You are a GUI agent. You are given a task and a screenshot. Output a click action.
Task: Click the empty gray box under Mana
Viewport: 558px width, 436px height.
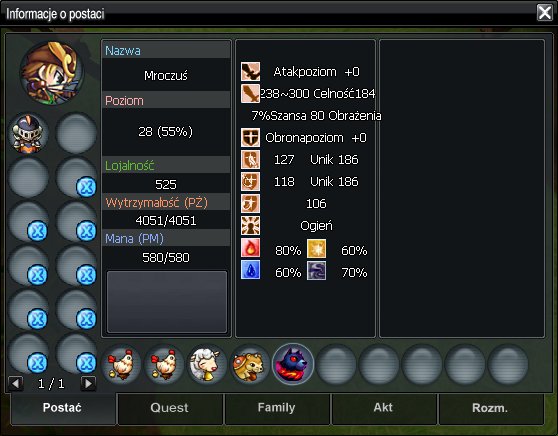[x=167, y=302]
